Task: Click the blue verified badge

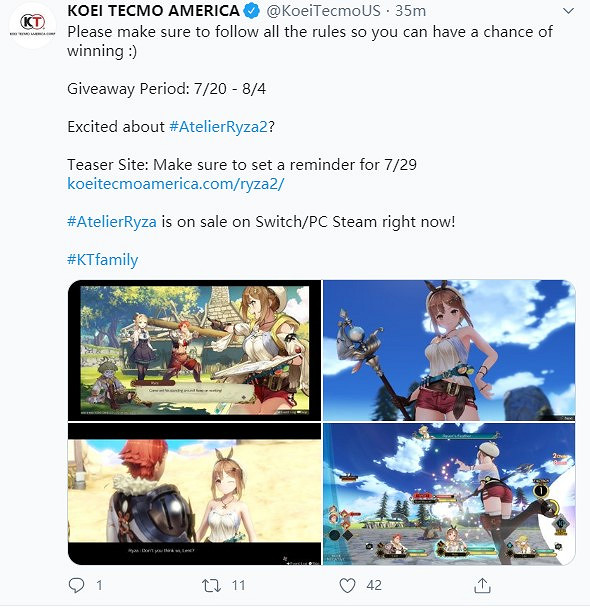Action: [x=252, y=11]
